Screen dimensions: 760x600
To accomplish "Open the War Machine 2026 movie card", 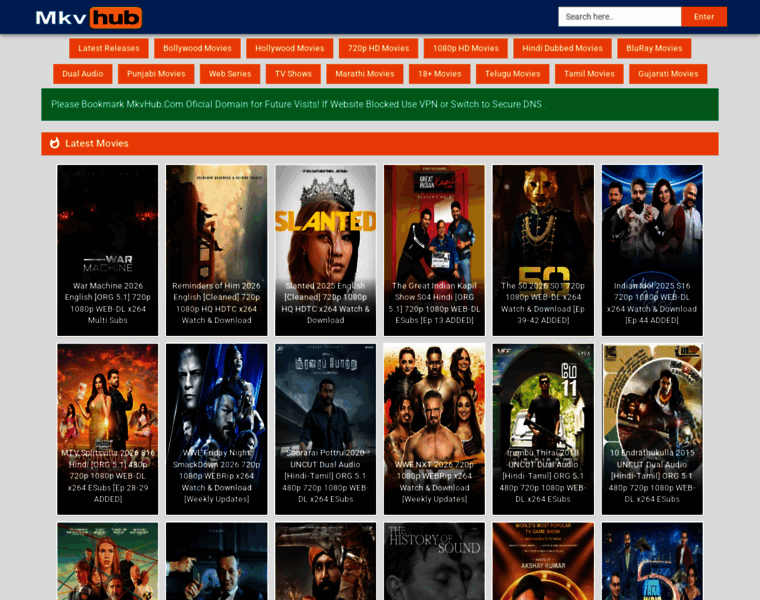I will click(x=108, y=250).
